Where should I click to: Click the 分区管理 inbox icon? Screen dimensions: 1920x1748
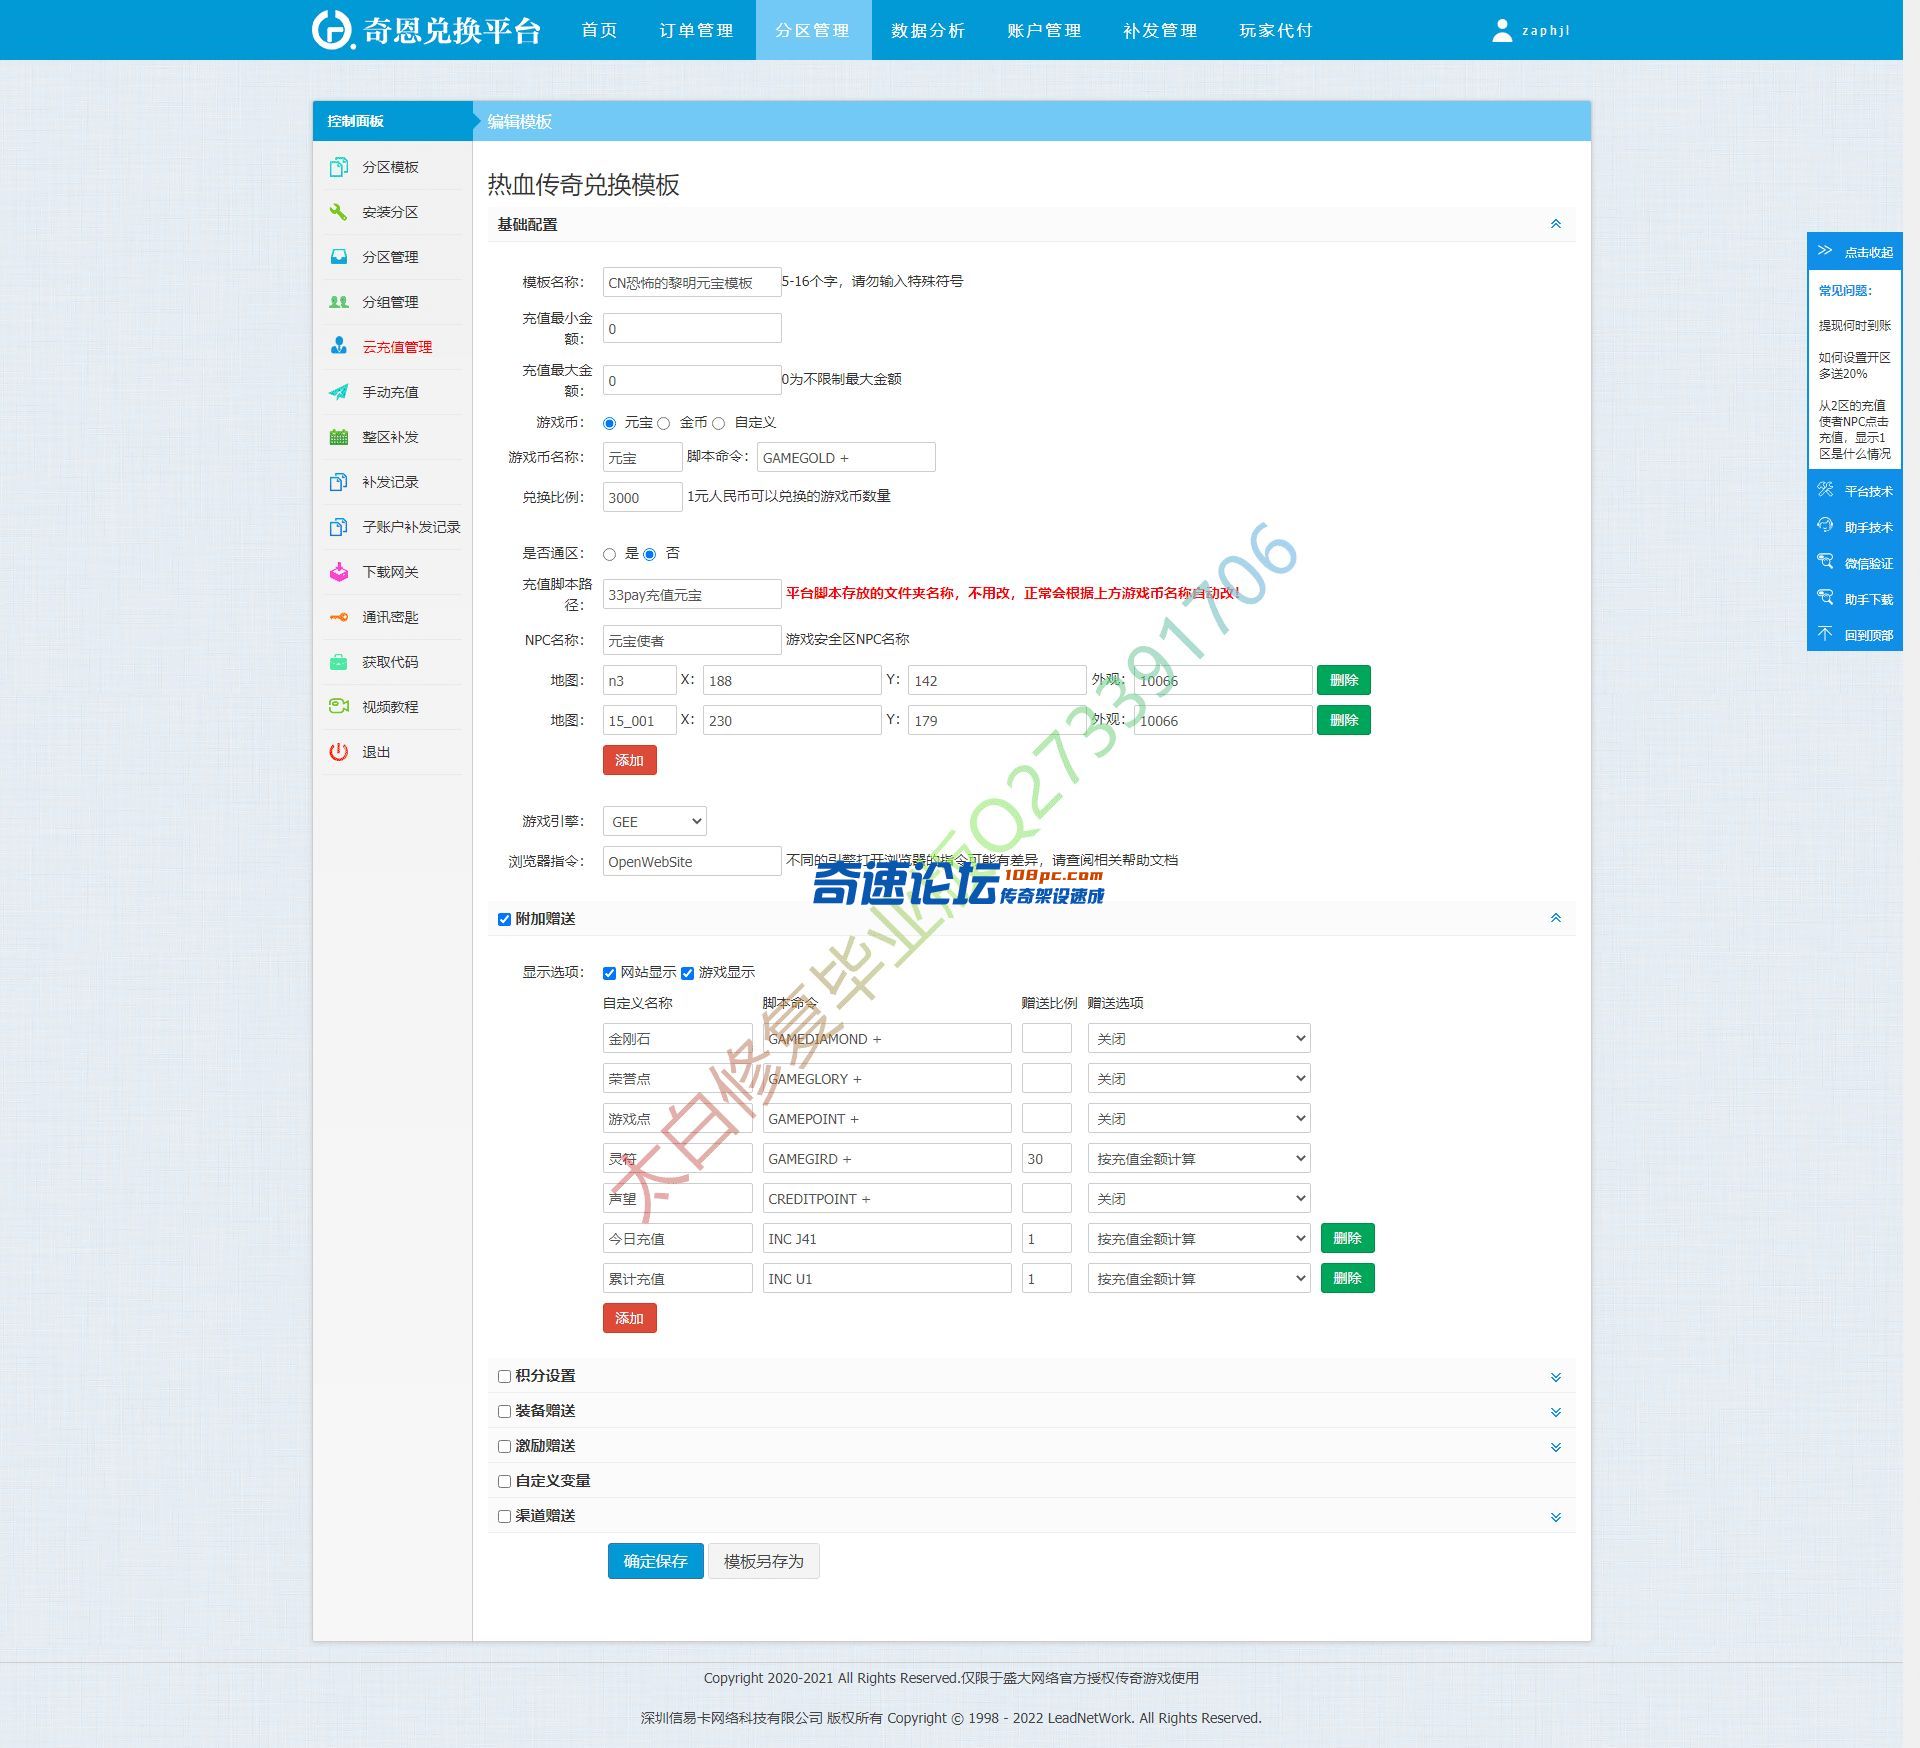coord(339,257)
